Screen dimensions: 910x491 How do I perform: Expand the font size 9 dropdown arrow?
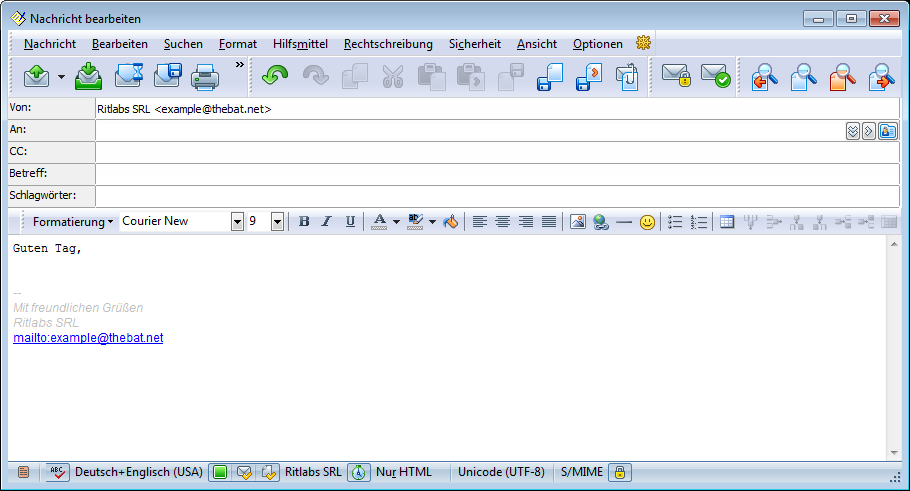tap(277, 222)
